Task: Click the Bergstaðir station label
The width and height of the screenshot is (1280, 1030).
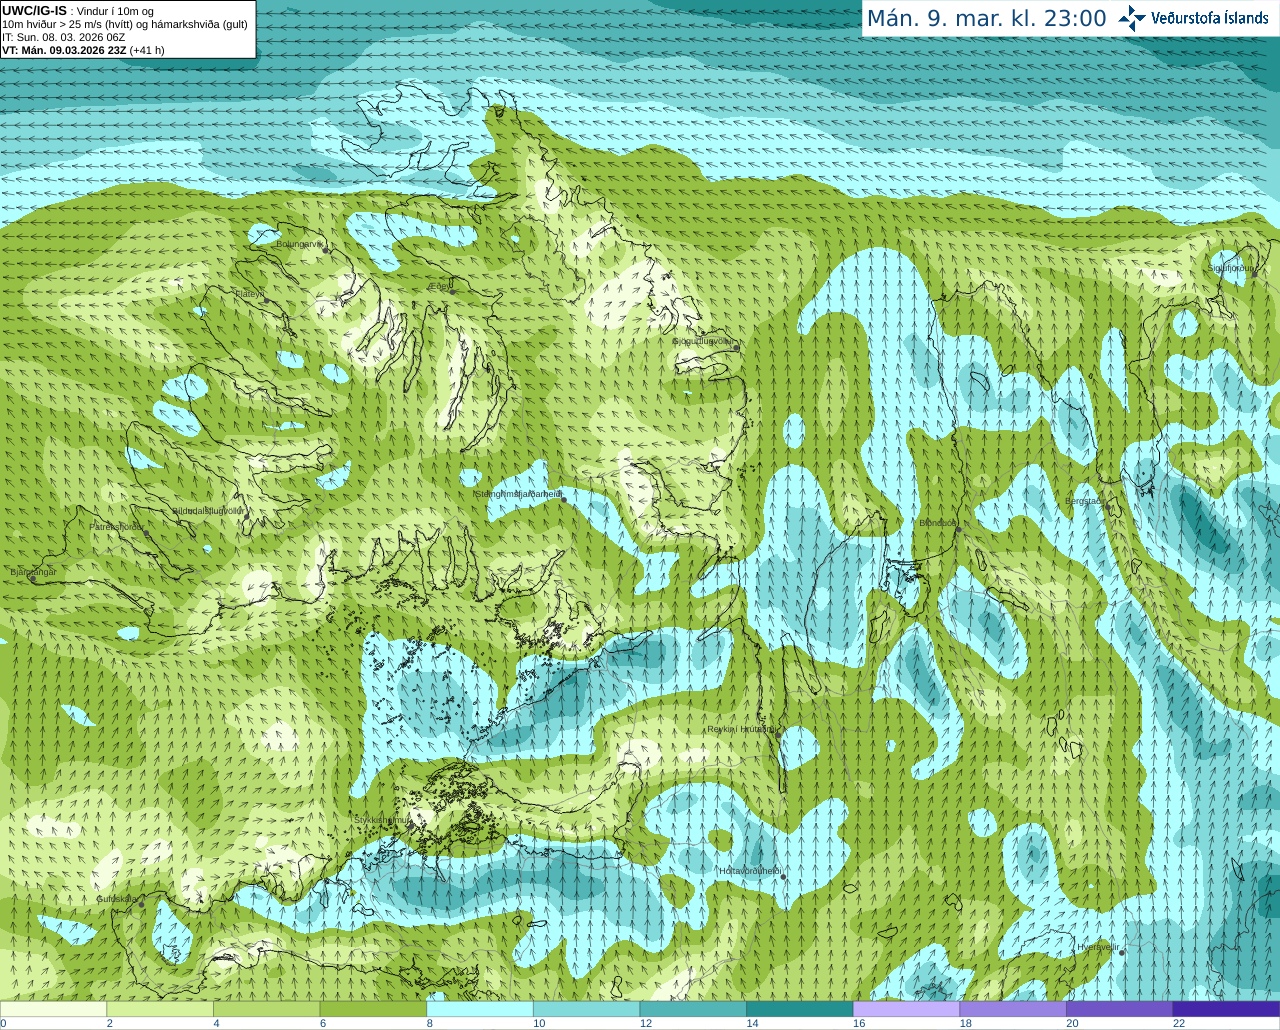Action: coord(1084,501)
